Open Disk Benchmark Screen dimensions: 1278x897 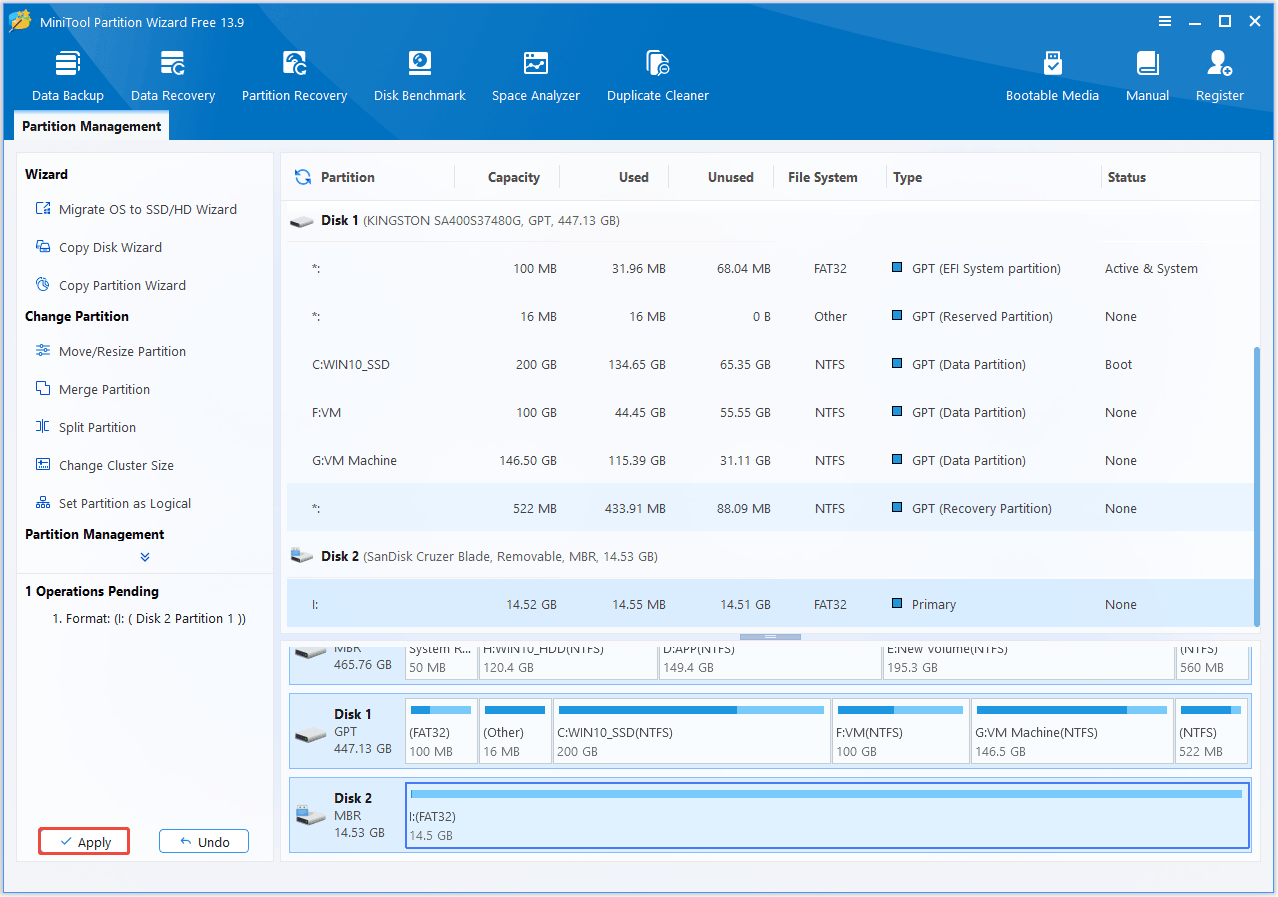point(420,76)
